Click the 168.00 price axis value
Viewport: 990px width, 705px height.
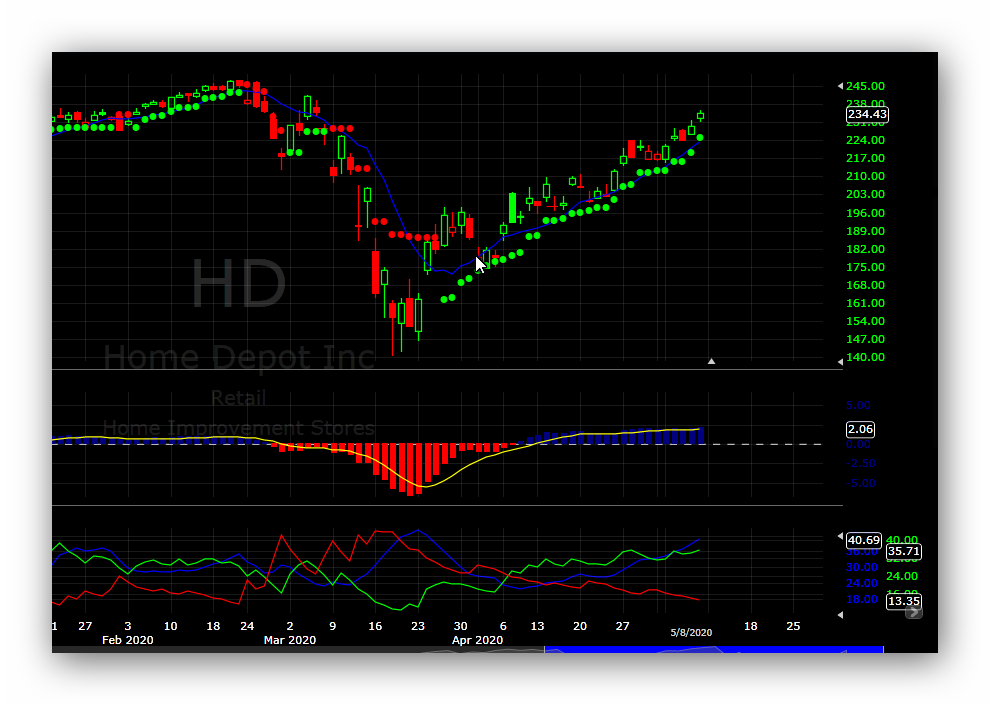click(x=865, y=285)
